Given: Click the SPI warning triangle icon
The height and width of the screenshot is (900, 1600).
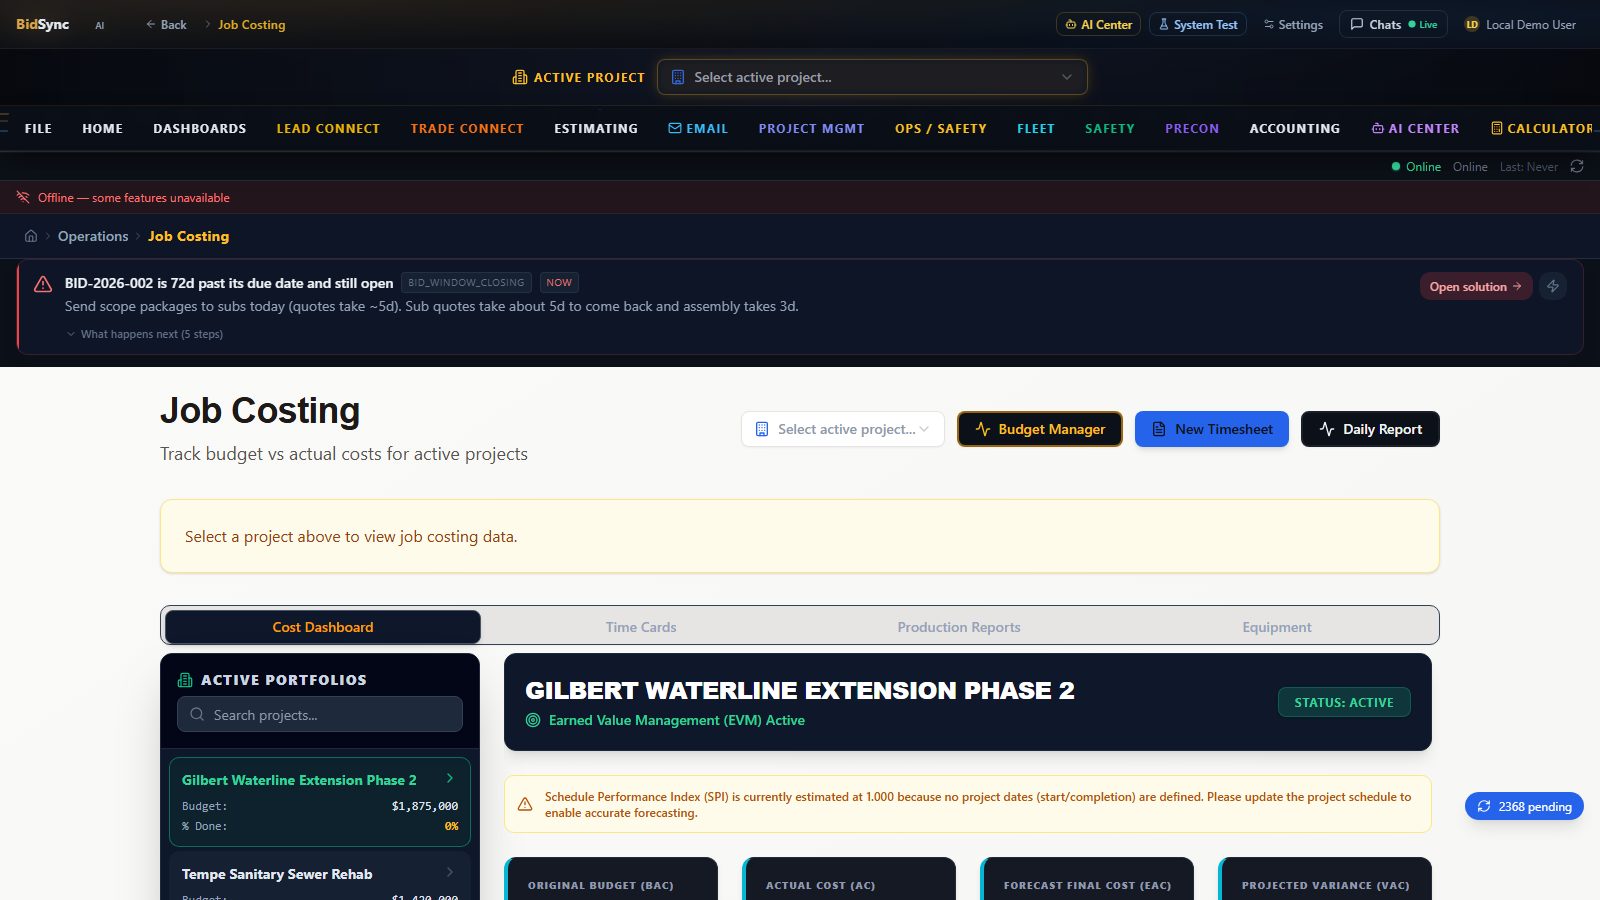Looking at the screenshot, I should tap(525, 804).
